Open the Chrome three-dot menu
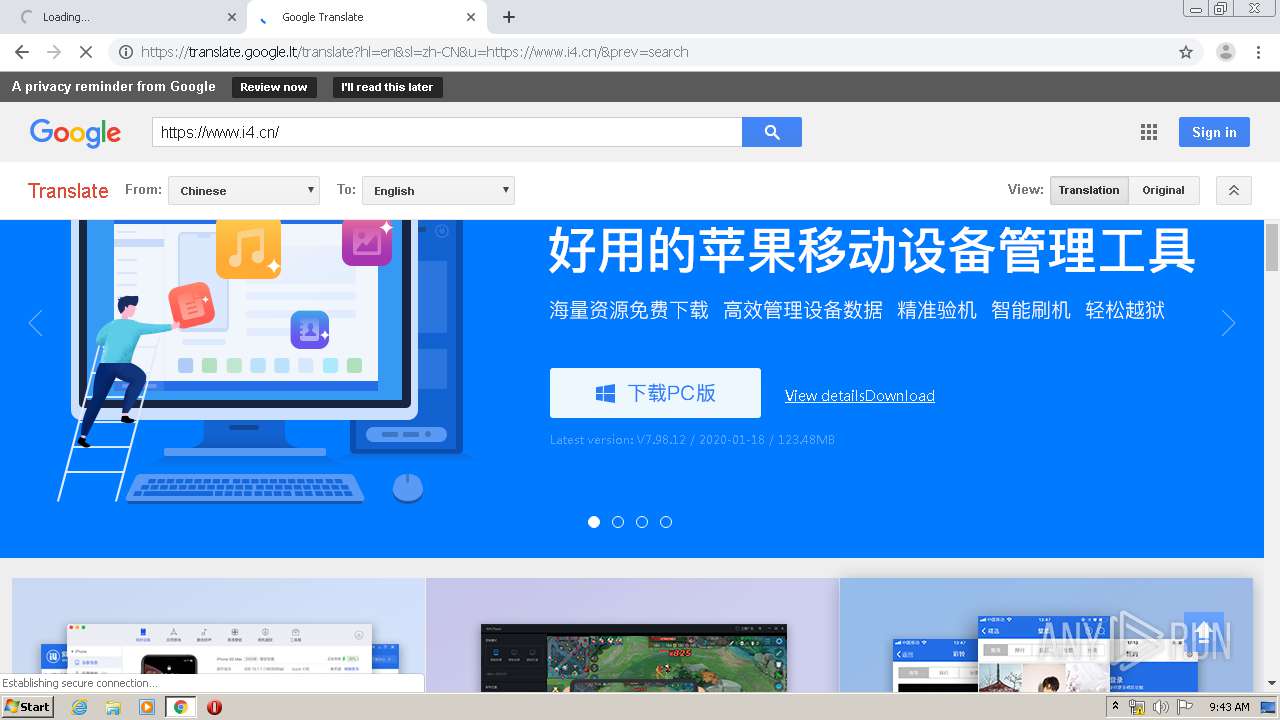The width and height of the screenshot is (1280, 720). 1259,52
